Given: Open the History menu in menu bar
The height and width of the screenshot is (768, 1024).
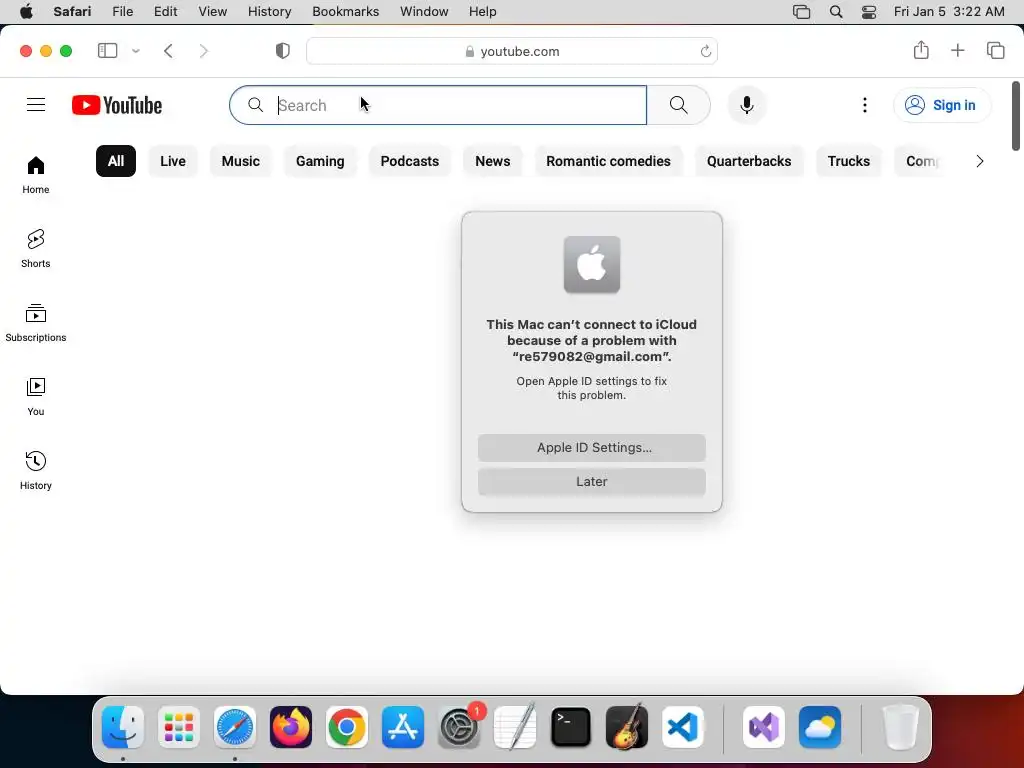Looking at the screenshot, I should point(269,12).
